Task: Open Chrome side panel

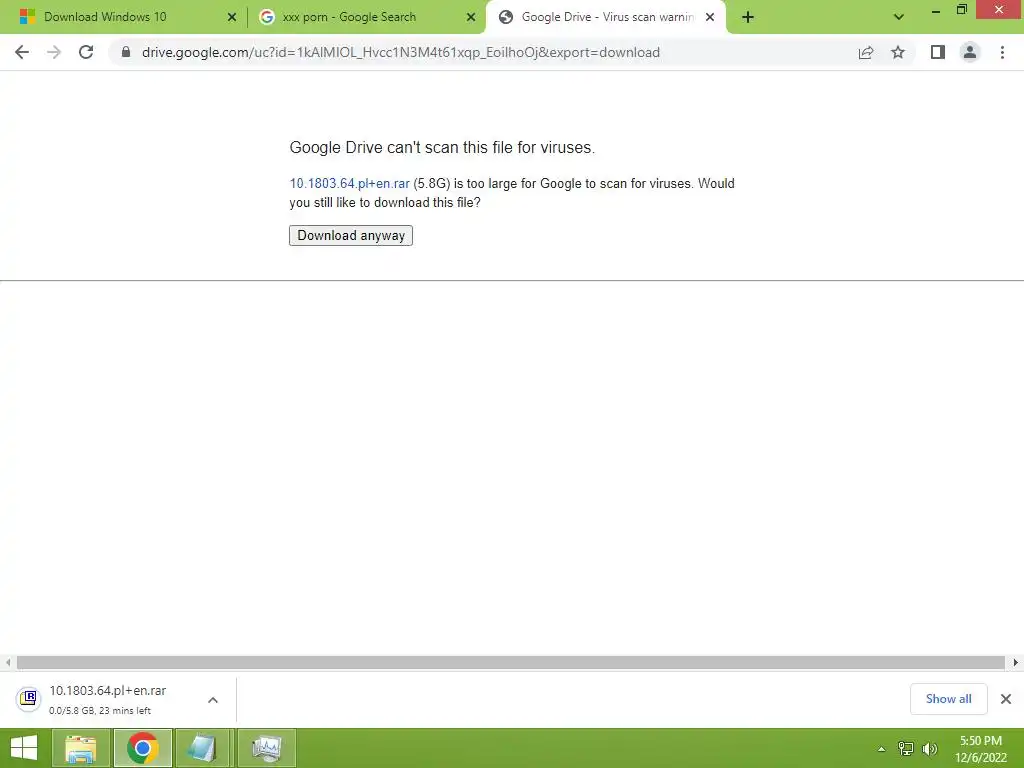Action: [x=938, y=52]
